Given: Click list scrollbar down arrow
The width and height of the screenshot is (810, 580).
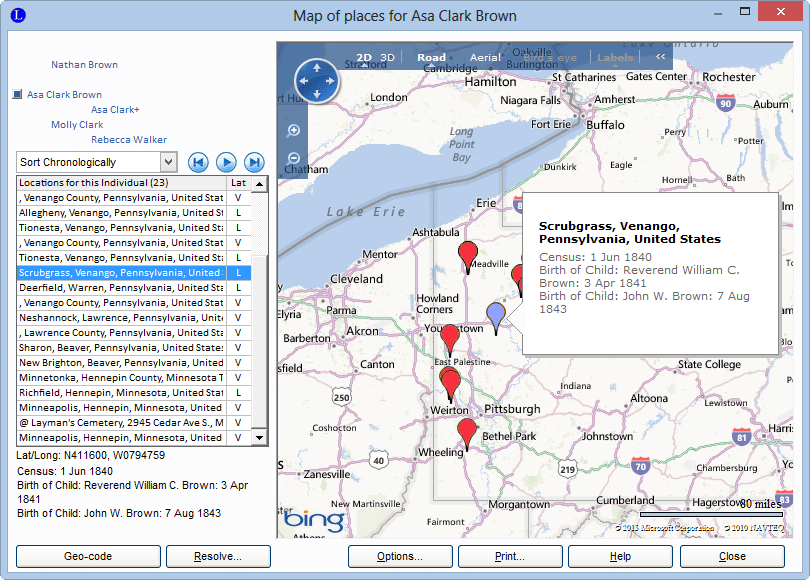Looking at the screenshot, I should coord(259,437).
